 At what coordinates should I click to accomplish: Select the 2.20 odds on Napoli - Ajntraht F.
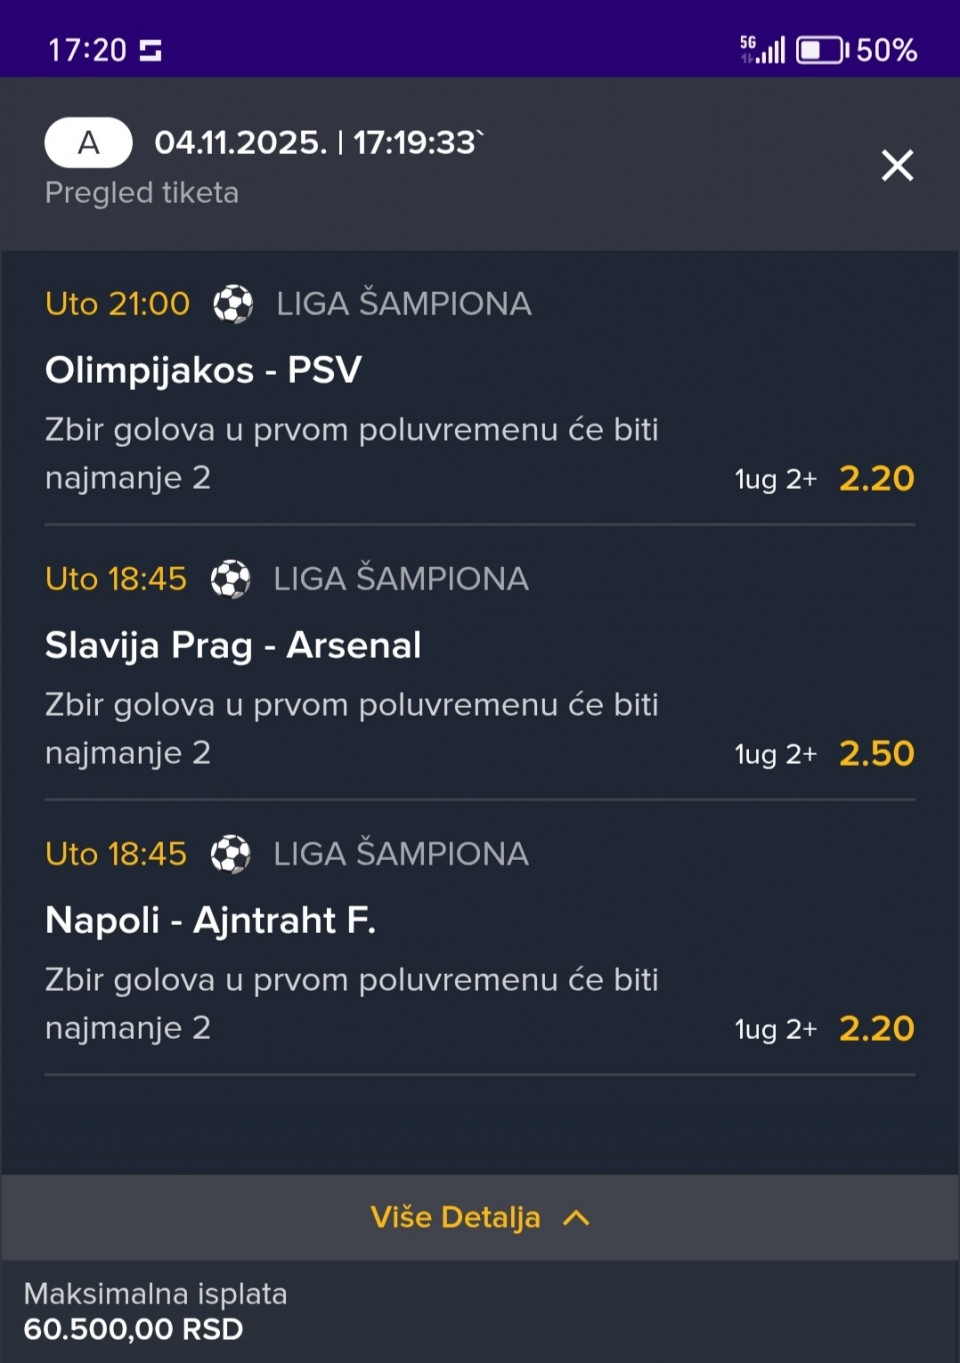(876, 1028)
